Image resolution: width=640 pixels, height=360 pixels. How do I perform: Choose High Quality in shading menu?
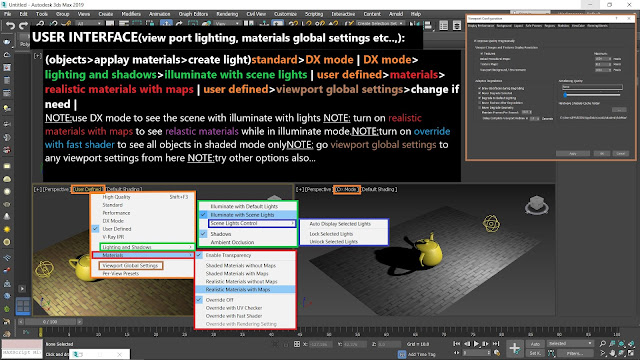143,197
